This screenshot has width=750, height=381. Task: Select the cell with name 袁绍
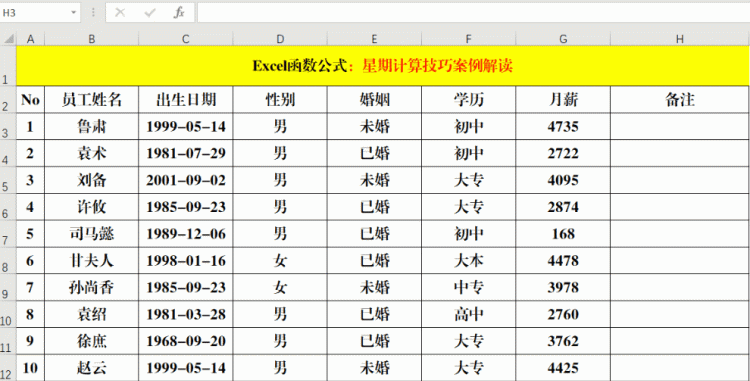91,314
